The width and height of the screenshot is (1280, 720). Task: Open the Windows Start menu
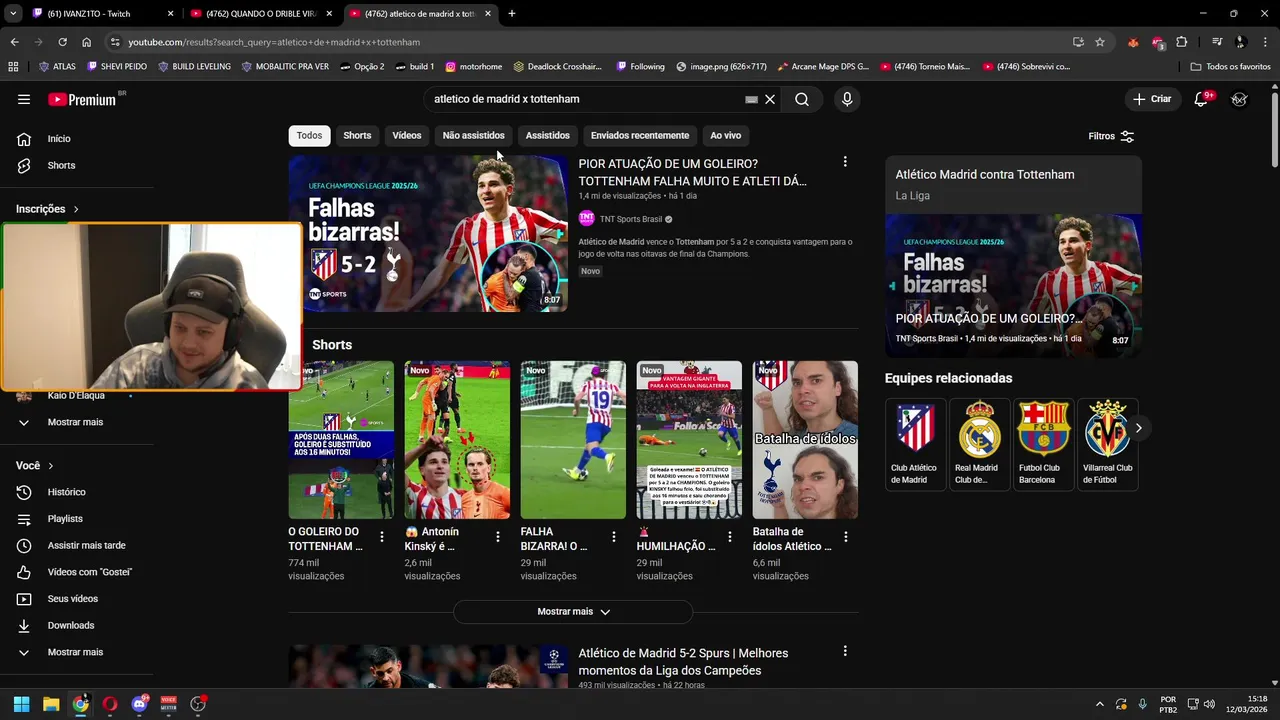(x=21, y=704)
